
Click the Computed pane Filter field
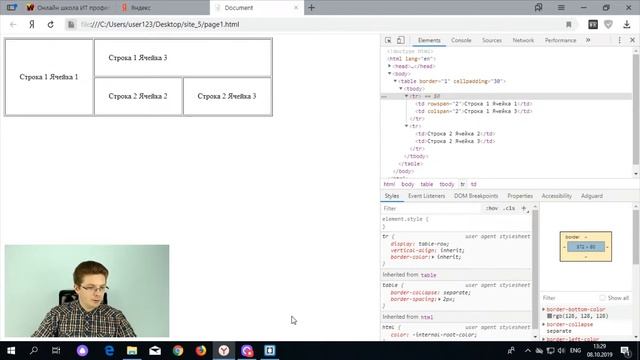pos(568,298)
